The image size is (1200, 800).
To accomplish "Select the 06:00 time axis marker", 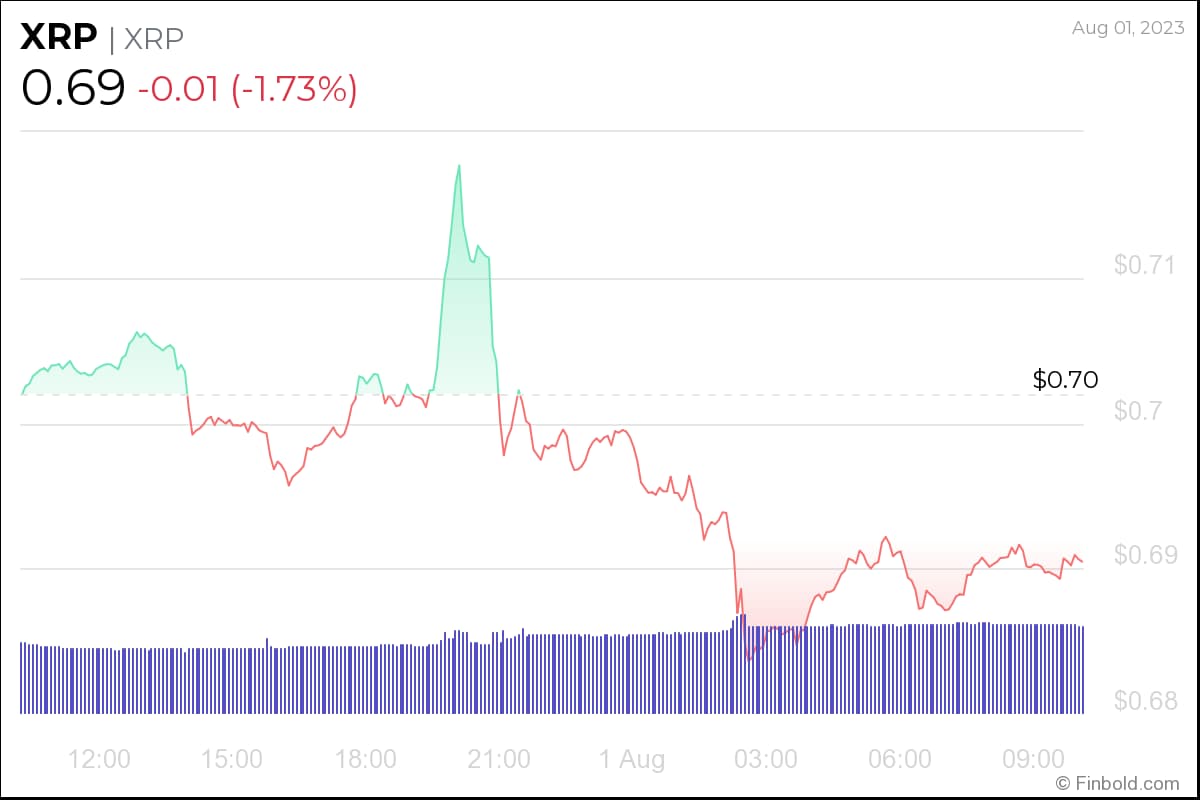I will tap(901, 759).
